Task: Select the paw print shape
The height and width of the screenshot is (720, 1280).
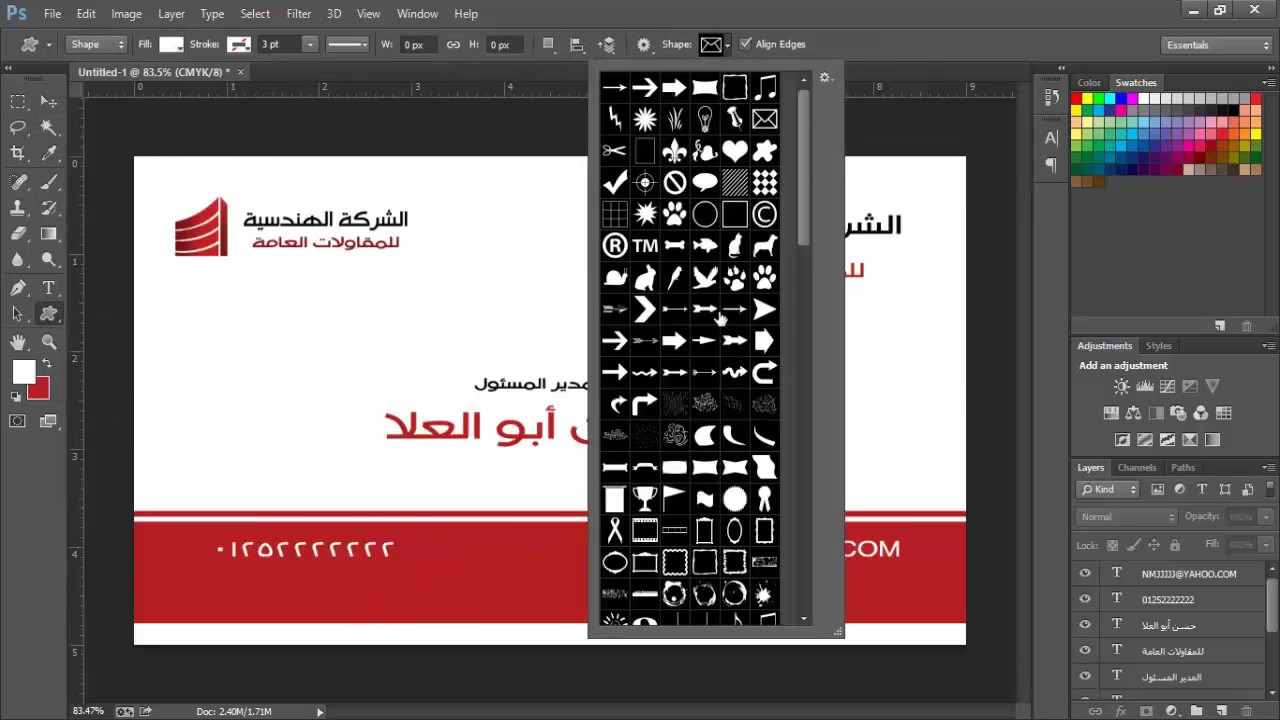Action: pos(675,214)
